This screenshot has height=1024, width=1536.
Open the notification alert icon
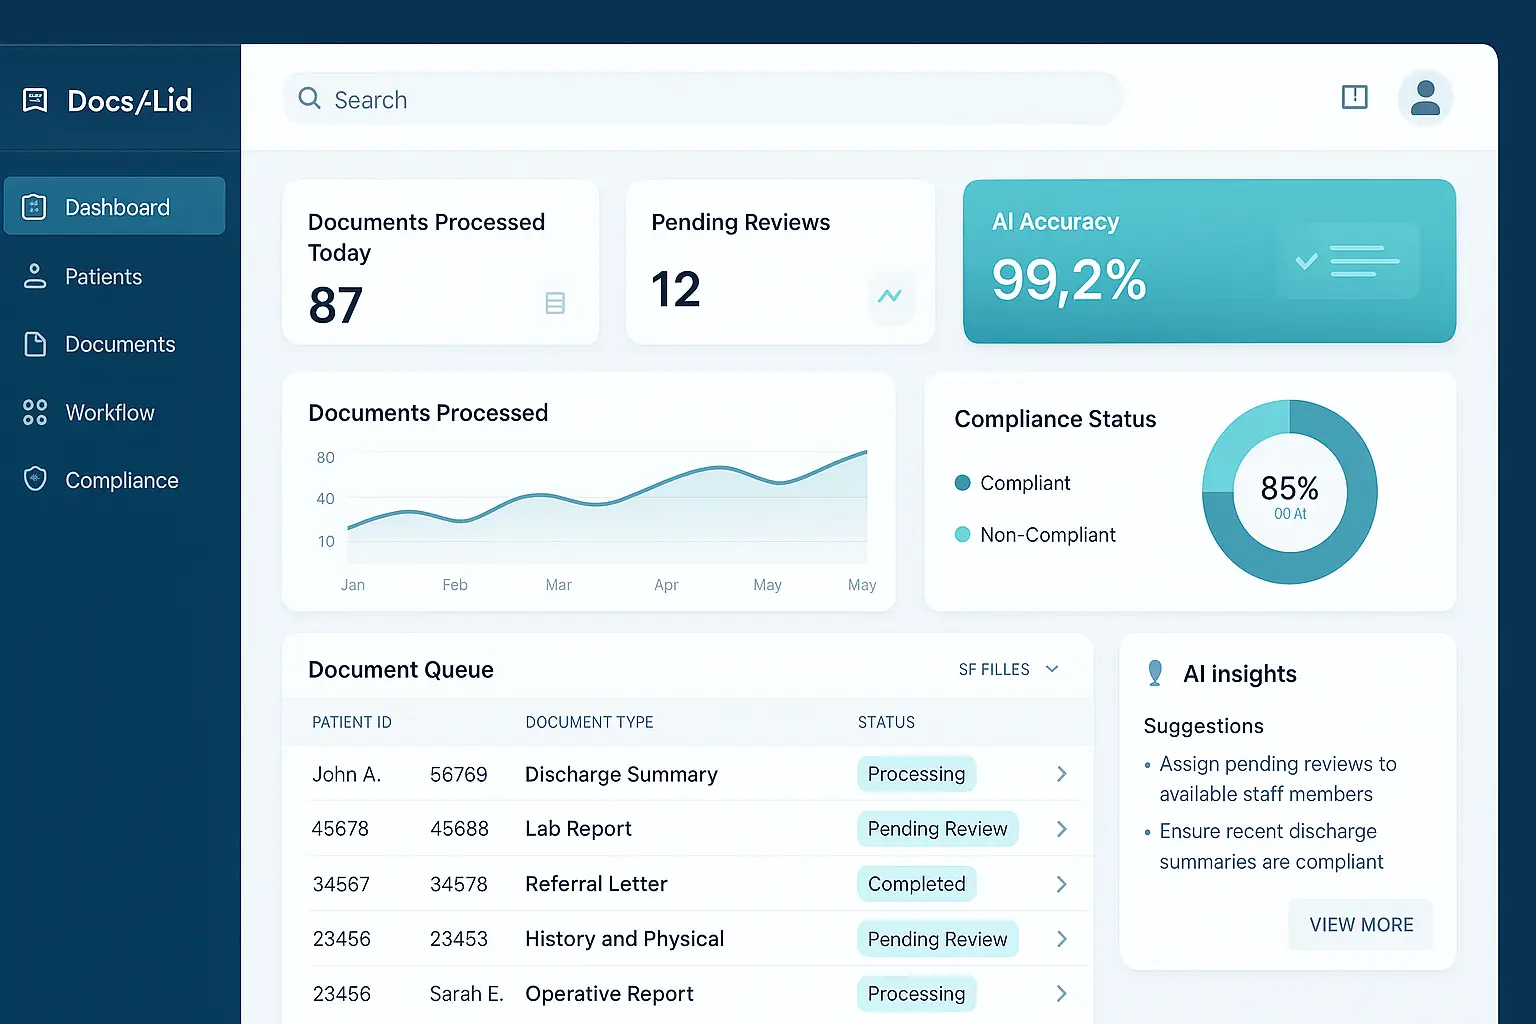(1354, 97)
